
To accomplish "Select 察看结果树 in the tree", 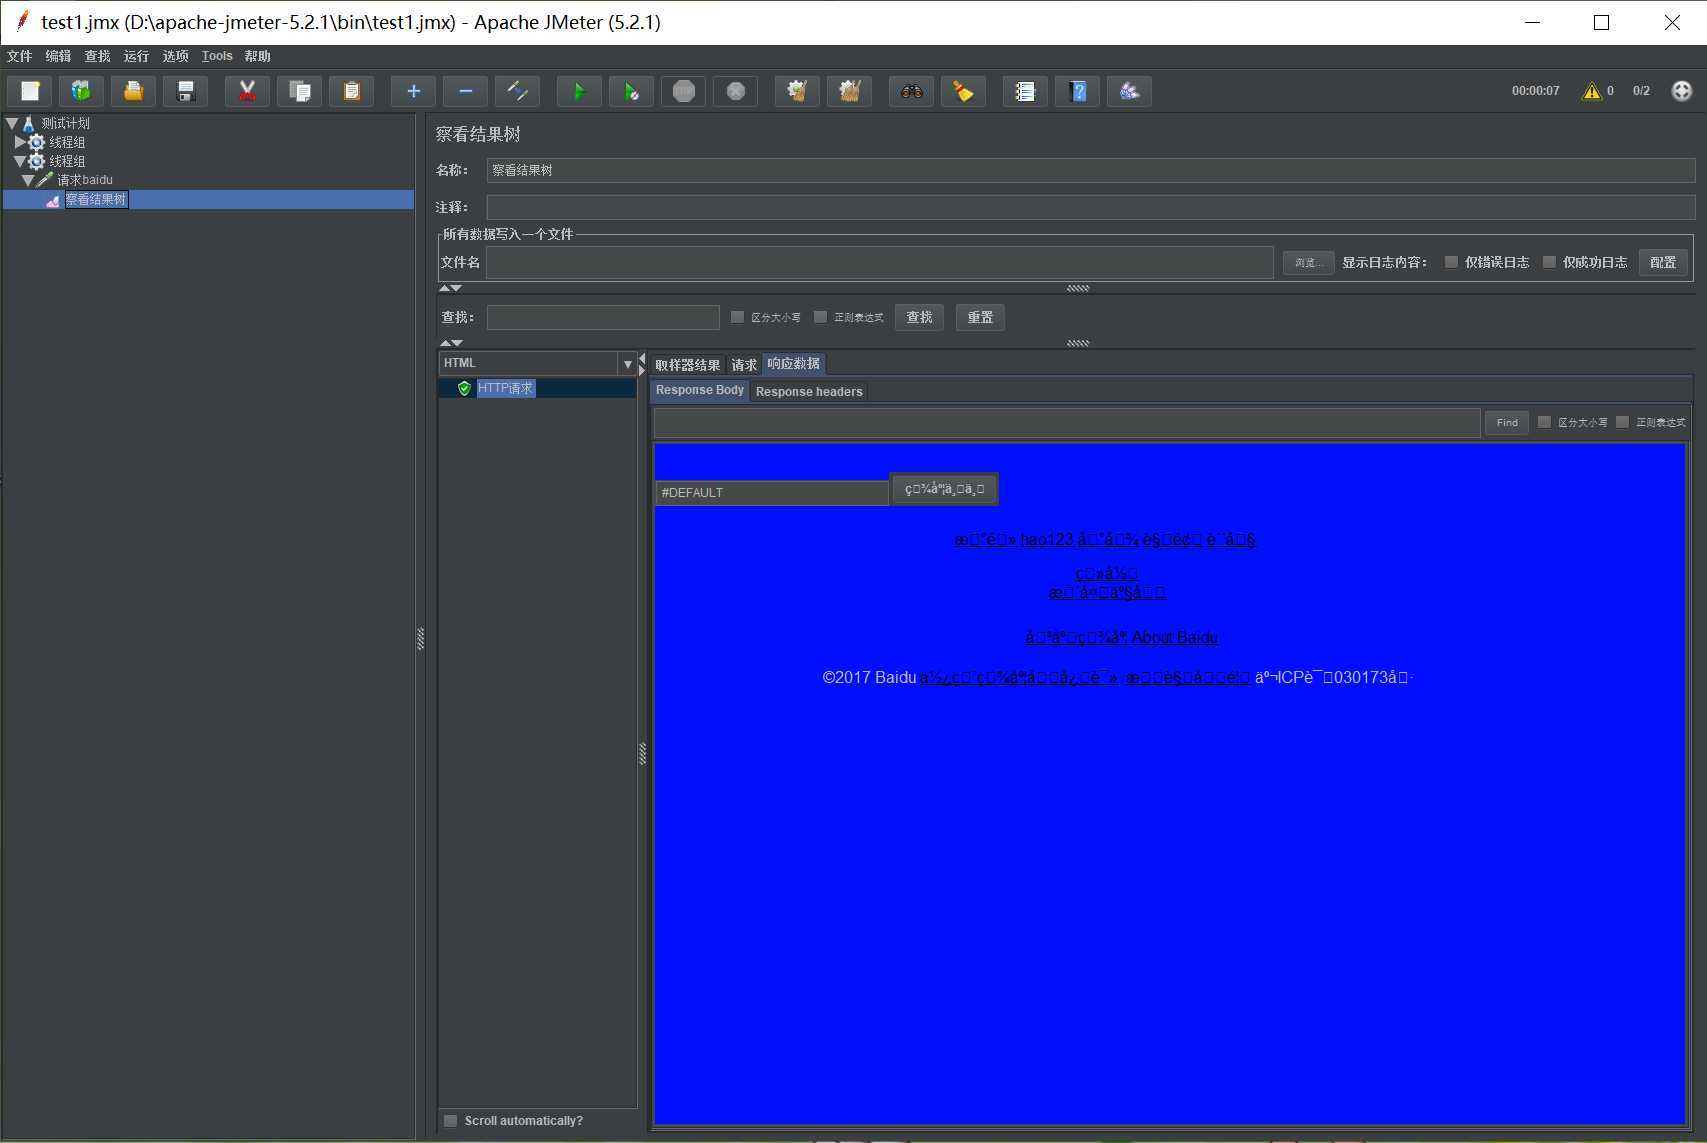I will tap(96, 200).
